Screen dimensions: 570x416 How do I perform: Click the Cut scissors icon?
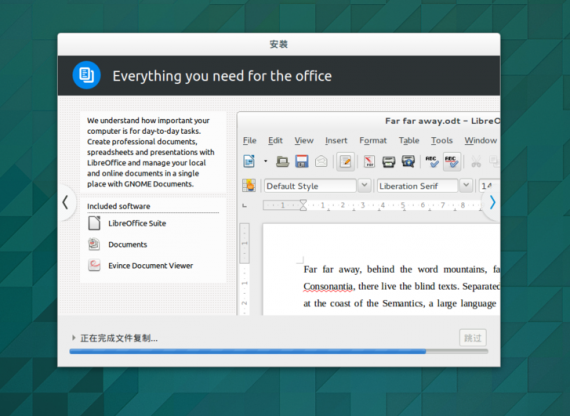476,161
